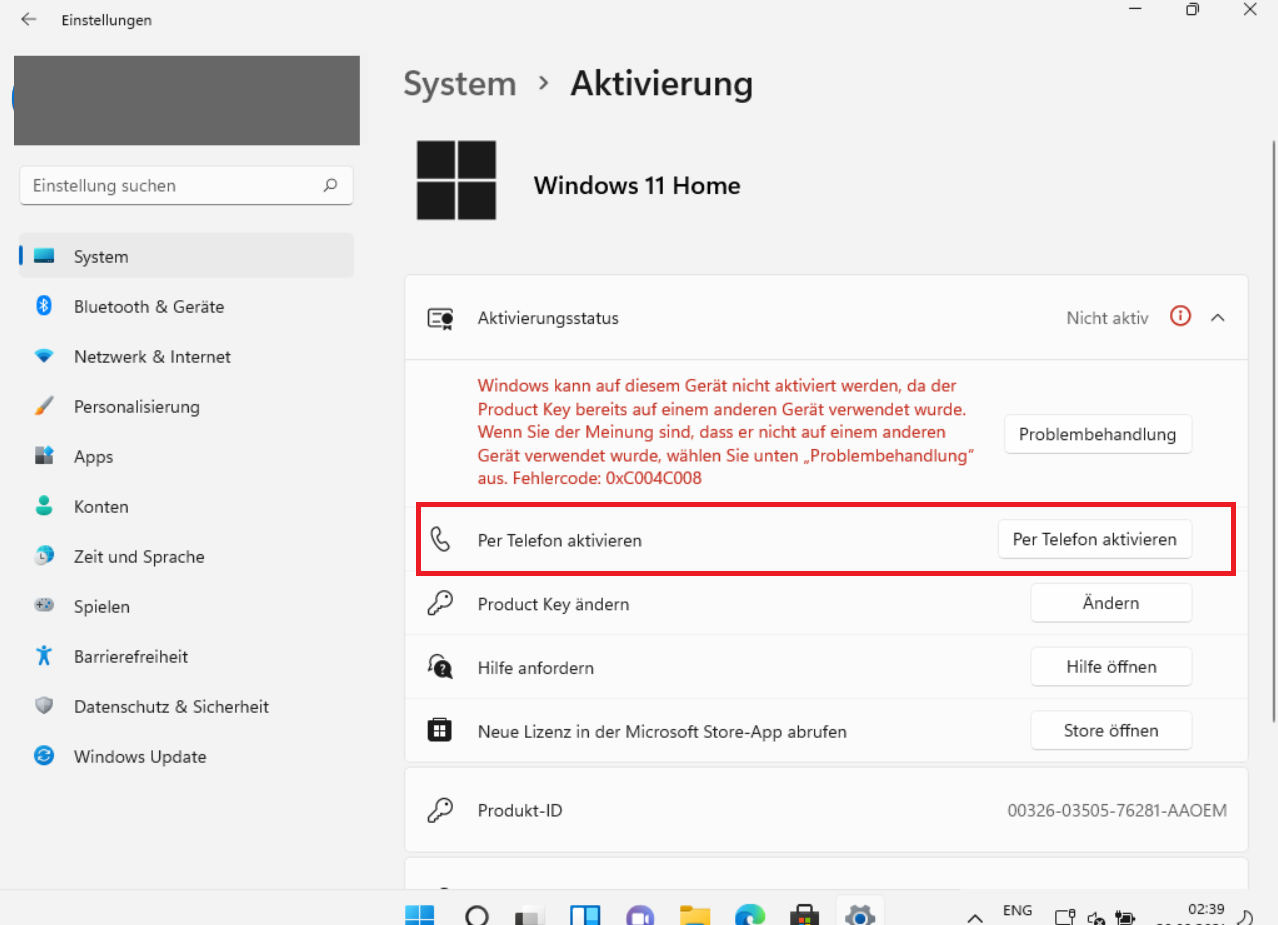1278x925 pixels.
Task: Click the red activation warning info icon
Action: click(x=1181, y=317)
